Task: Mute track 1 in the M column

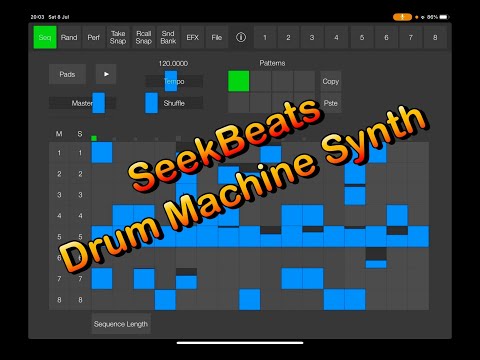Action: click(59, 153)
